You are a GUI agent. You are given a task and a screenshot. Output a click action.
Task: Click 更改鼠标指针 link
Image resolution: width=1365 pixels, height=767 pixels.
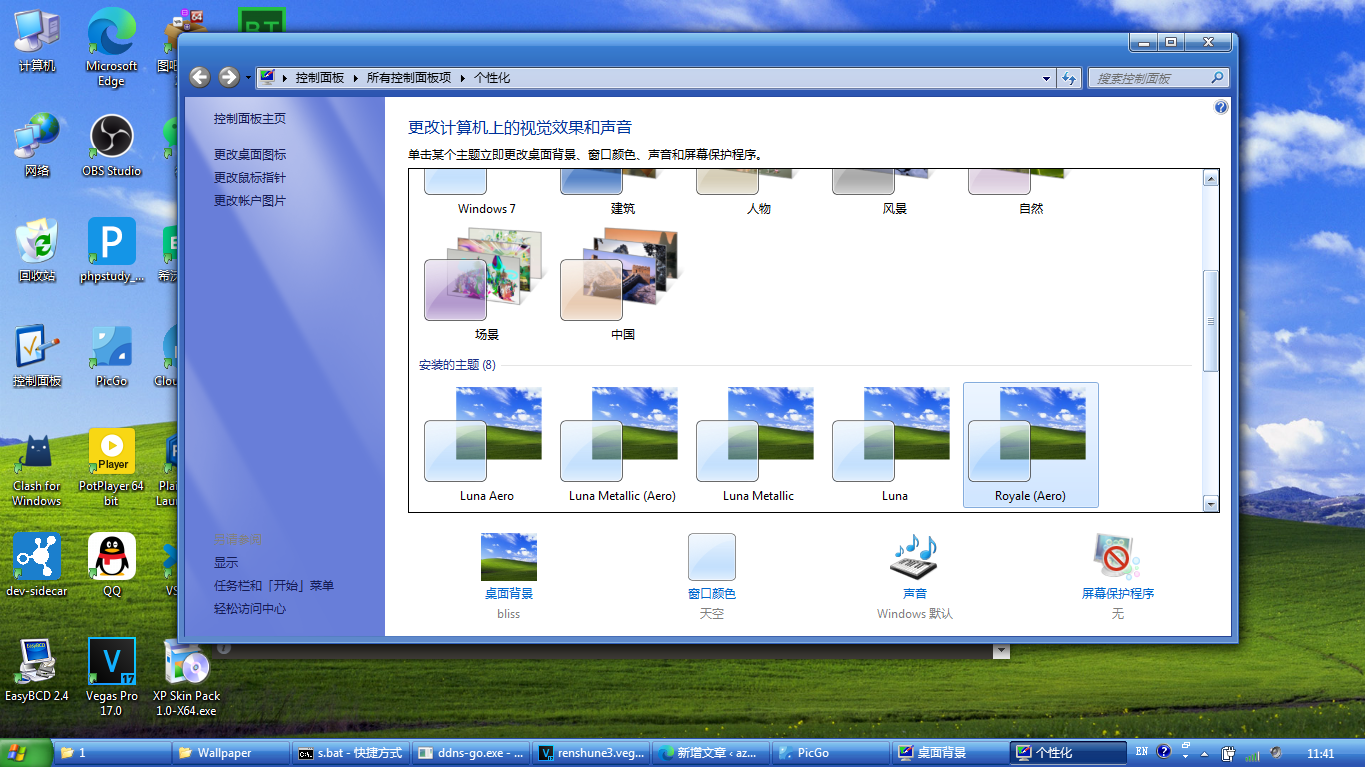coord(249,178)
